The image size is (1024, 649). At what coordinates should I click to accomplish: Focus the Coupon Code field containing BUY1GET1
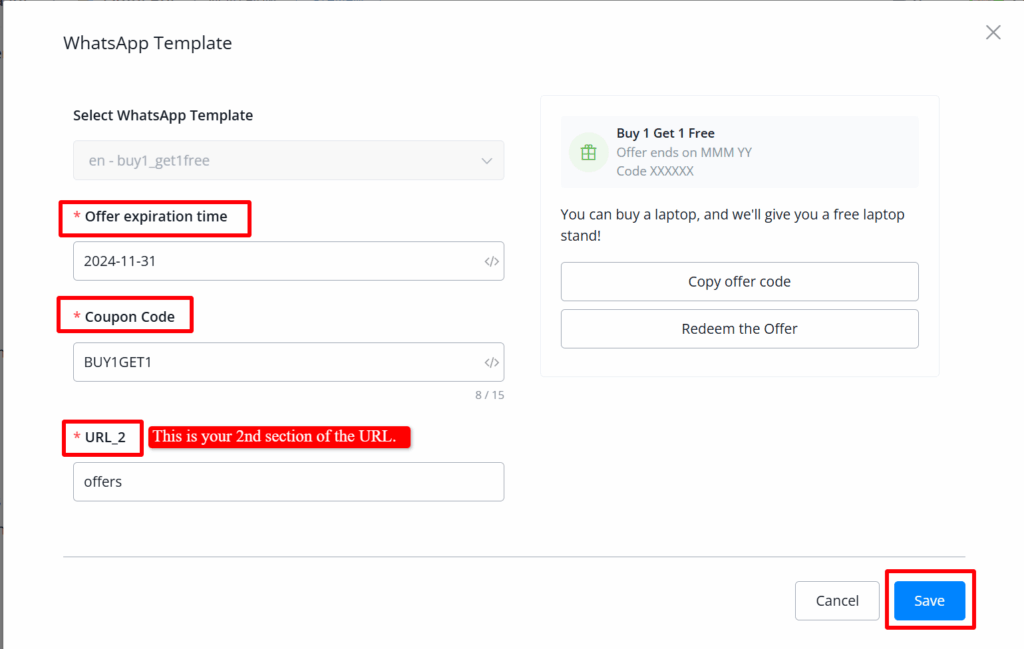tap(275, 363)
